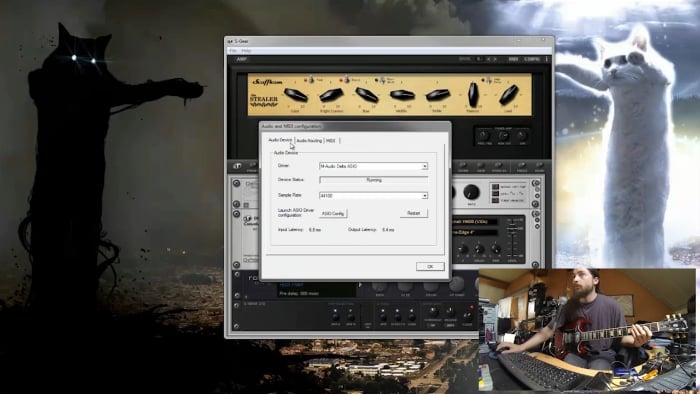Image resolution: width=700 pixels, height=394 pixels.
Task: Flip the toggle switch above the Gain knob
Action: 311,80
